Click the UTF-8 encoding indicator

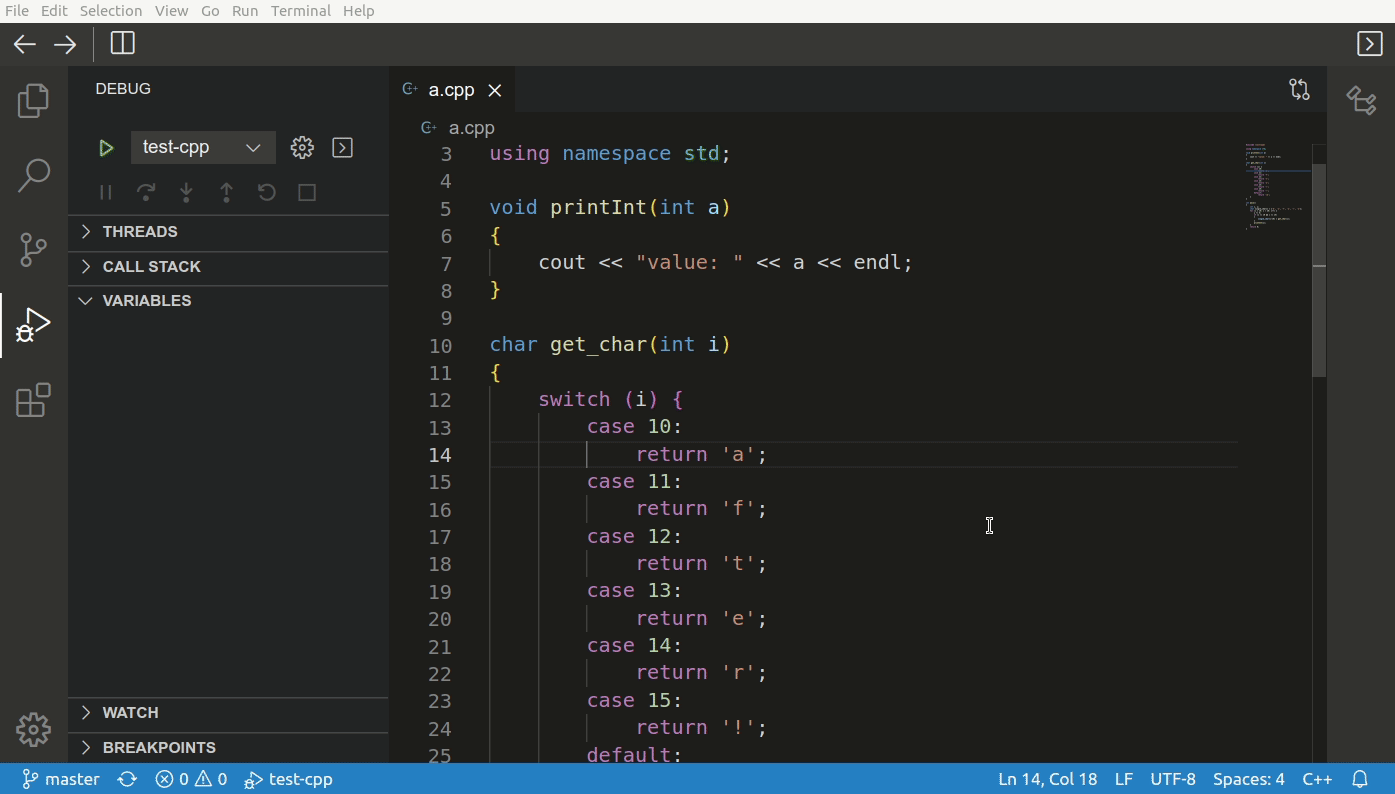[1173, 779]
